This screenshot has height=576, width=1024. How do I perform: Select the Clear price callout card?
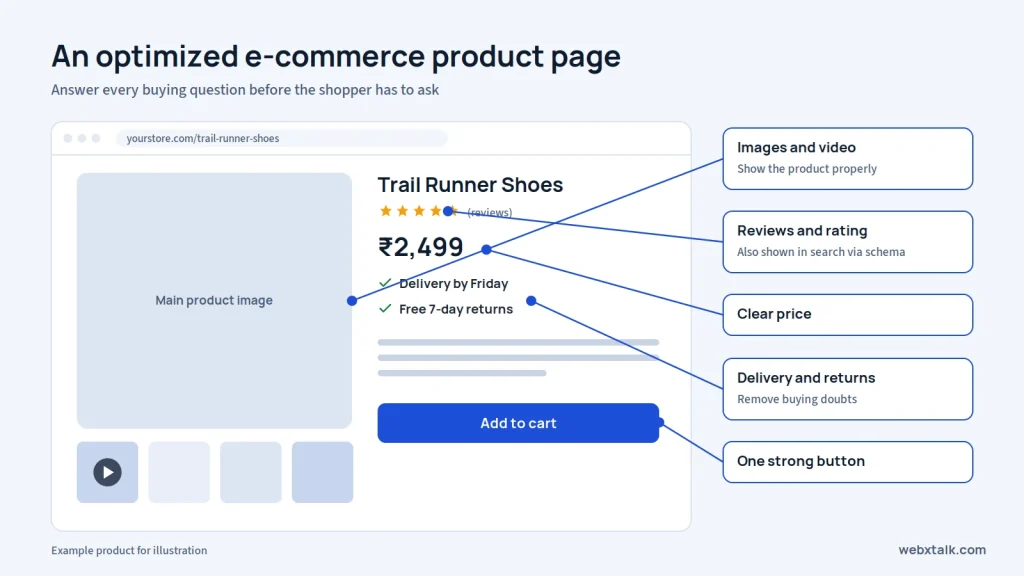[x=848, y=315]
